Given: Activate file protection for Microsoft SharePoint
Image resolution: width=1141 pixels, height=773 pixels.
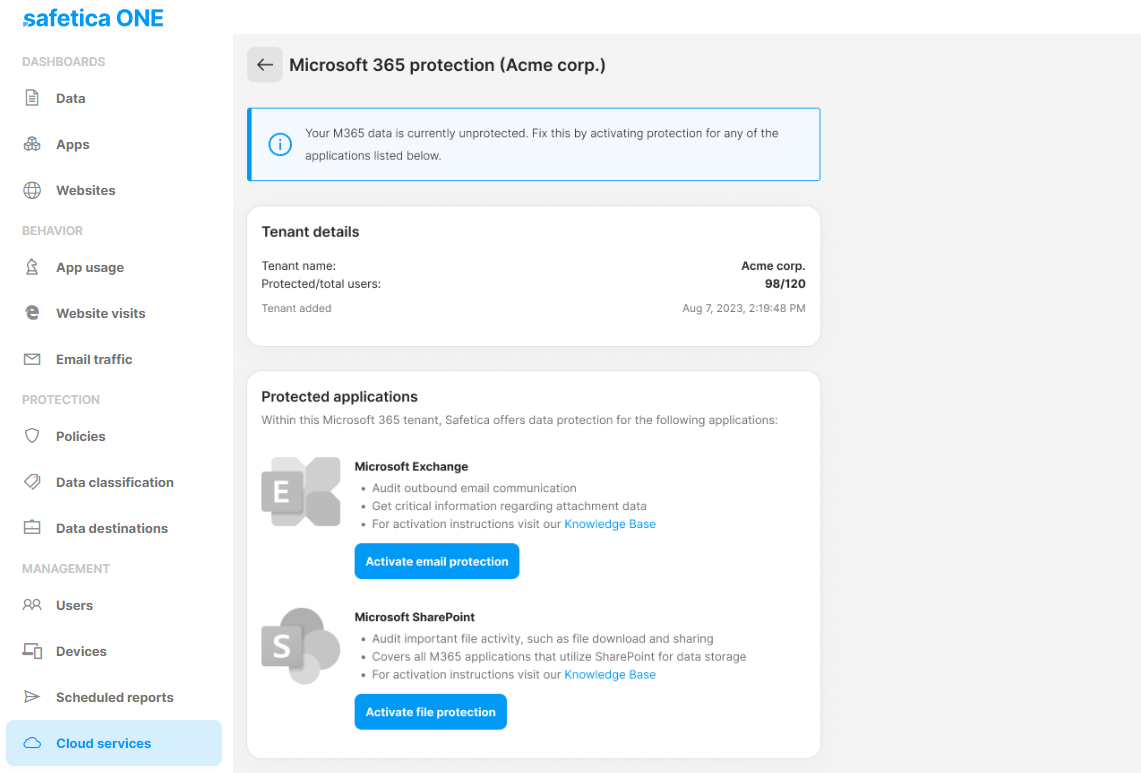Looking at the screenshot, I should coord(430,711).
